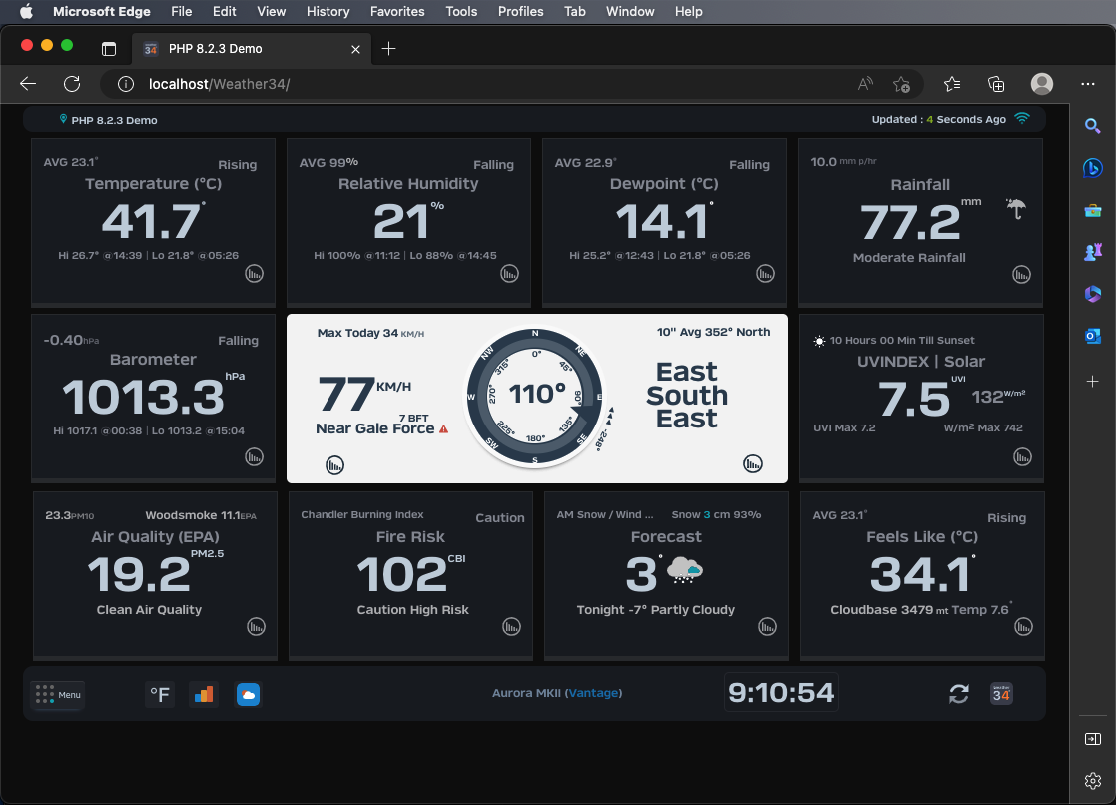The height and width of the screenshot is (805, 1116).
Task: Open Bing chat sidebar icon
Action: (1093, 168)
